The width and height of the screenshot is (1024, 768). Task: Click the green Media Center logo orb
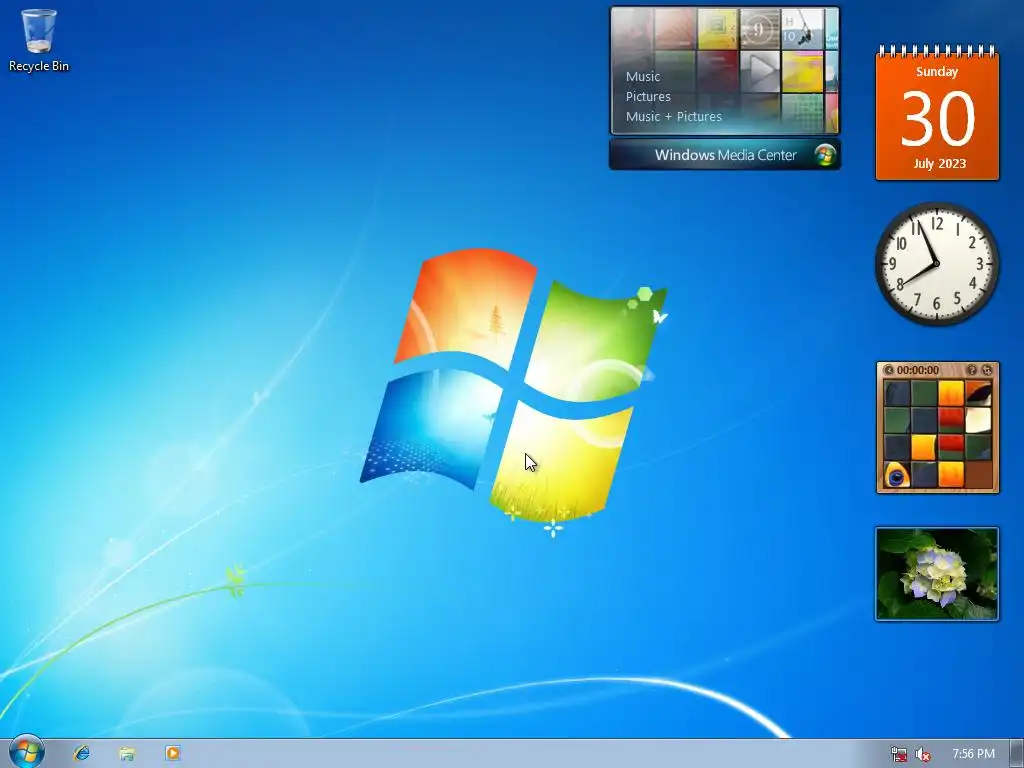coord(825,155)
